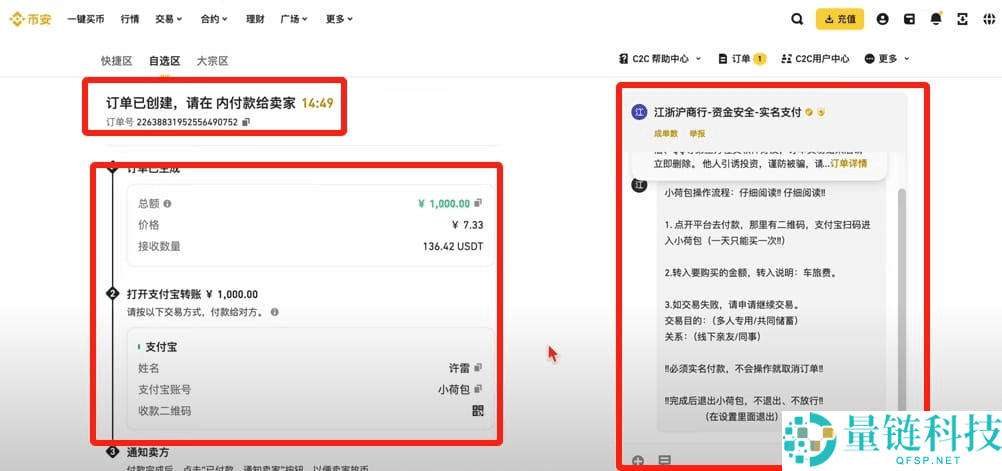Copy the 支付宝账号 小荷包
This screenshot has height=471, width=1002.
click(478, 389)
